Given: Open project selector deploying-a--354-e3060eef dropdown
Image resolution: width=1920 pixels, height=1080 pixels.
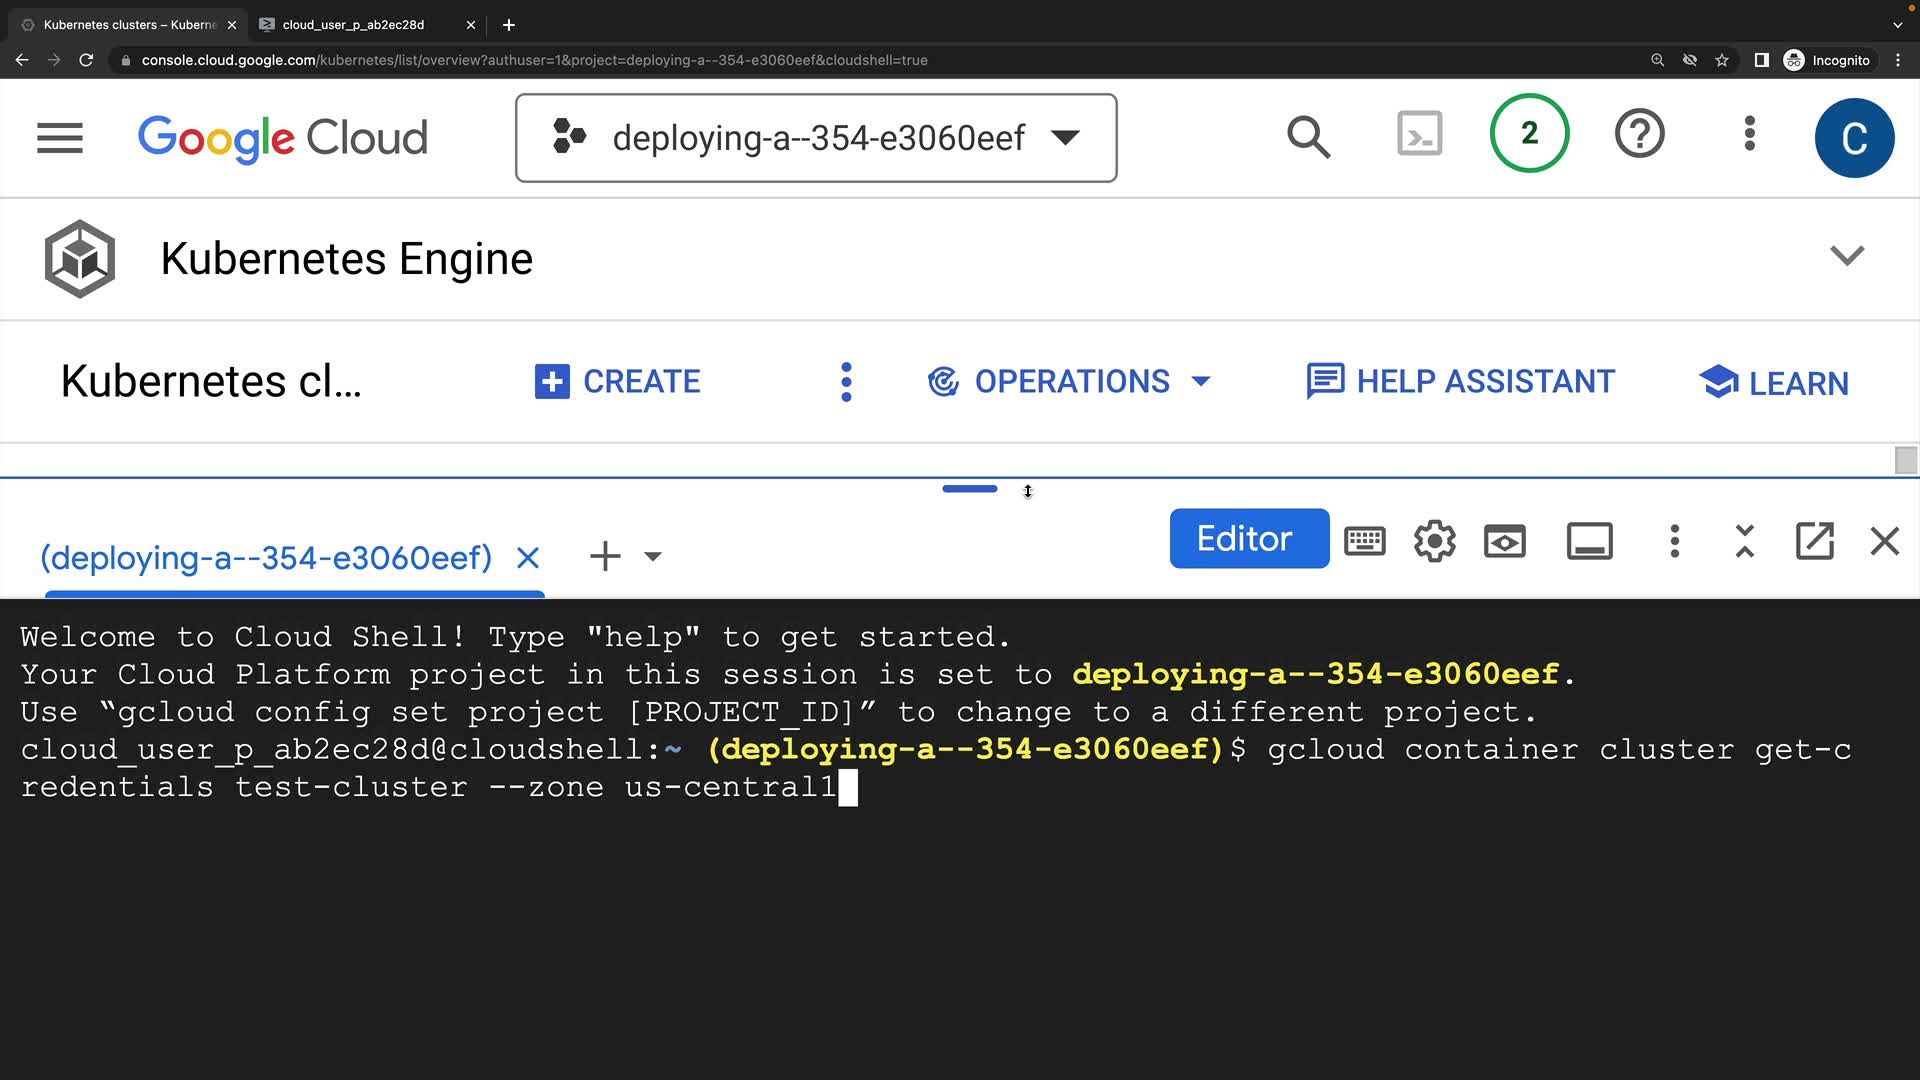Looking at the screenshot, I should (816, 138).
